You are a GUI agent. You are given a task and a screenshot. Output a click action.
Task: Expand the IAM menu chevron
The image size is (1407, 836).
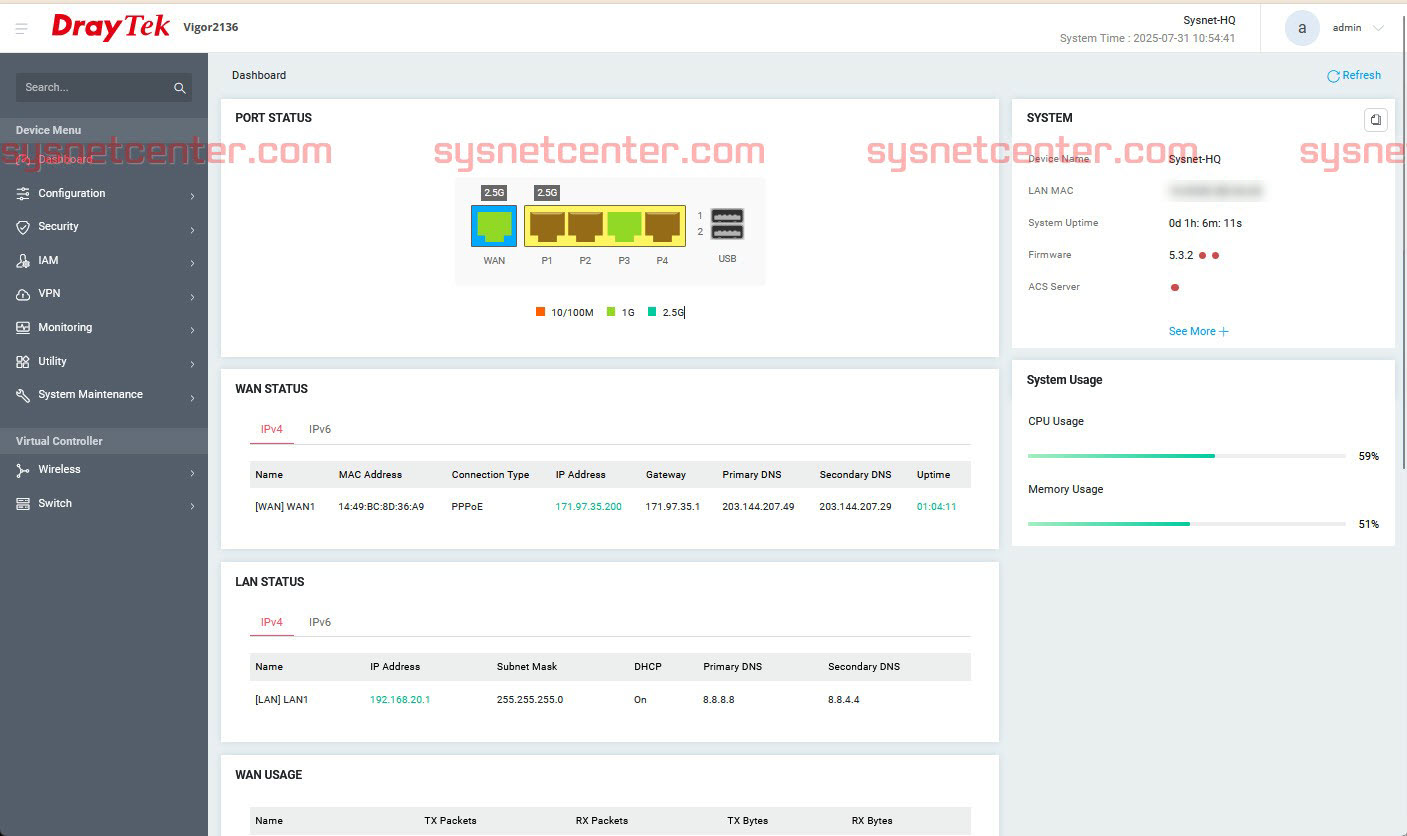[x=192, y=263]
